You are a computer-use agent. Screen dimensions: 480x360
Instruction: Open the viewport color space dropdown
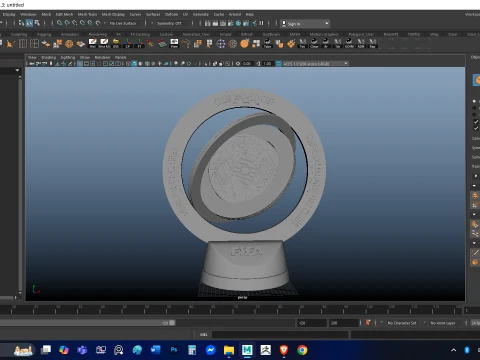[315, 63]
